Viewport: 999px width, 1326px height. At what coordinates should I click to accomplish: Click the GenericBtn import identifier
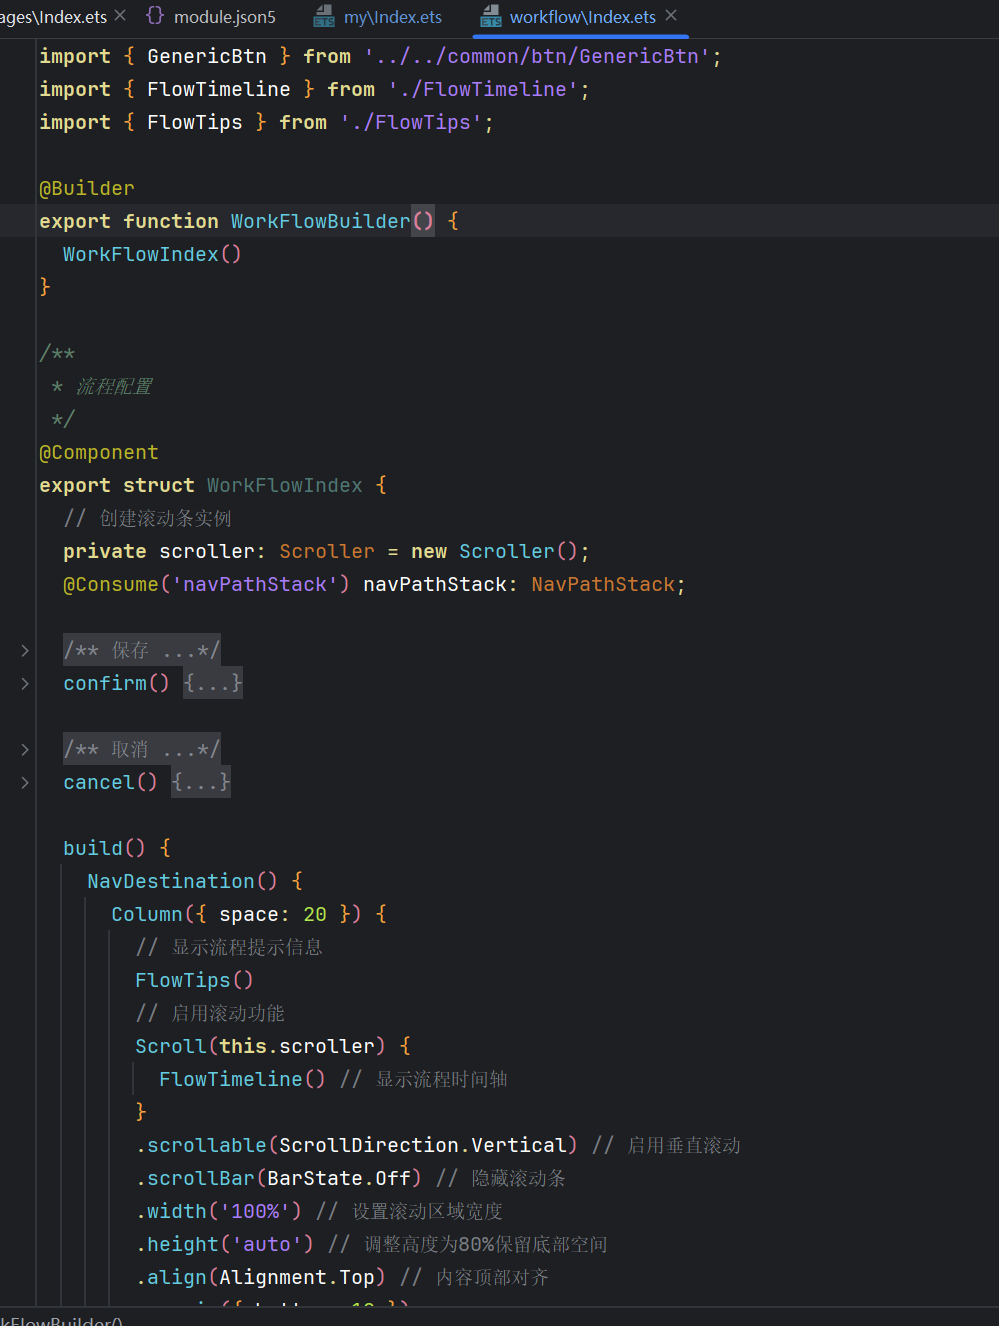point(206,57)
